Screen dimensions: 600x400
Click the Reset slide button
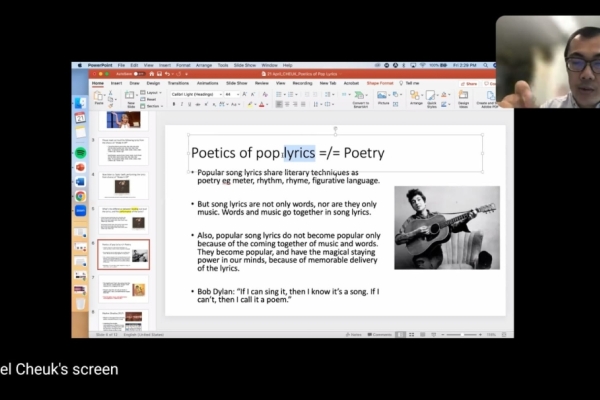coord(149,99)
